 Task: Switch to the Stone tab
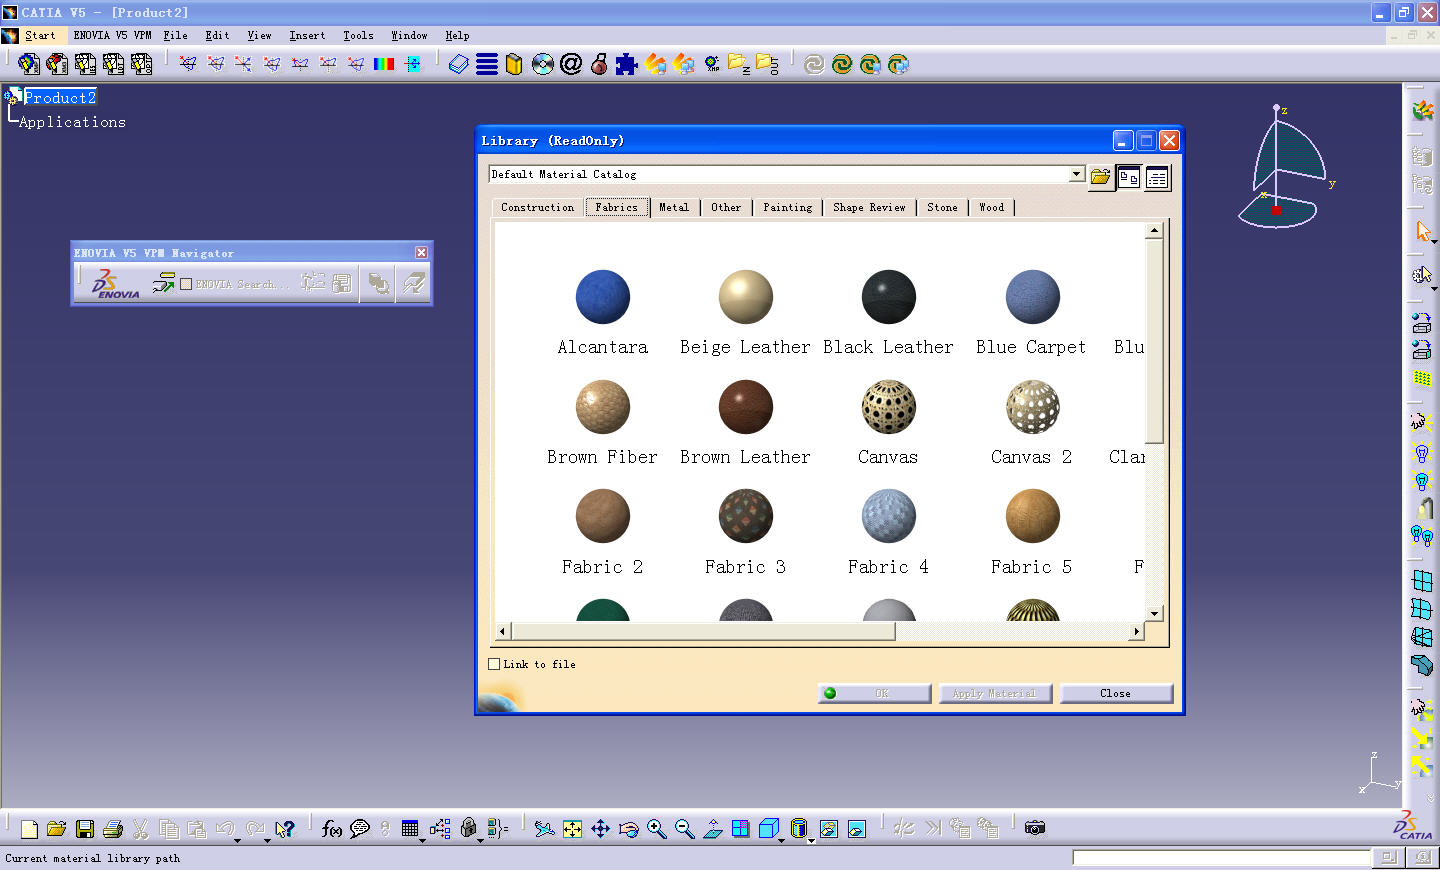[942, 207]
